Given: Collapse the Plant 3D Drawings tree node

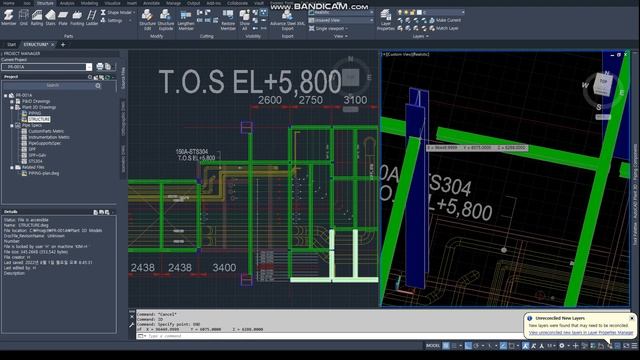Looking at the screenshot, I should 12,107.
